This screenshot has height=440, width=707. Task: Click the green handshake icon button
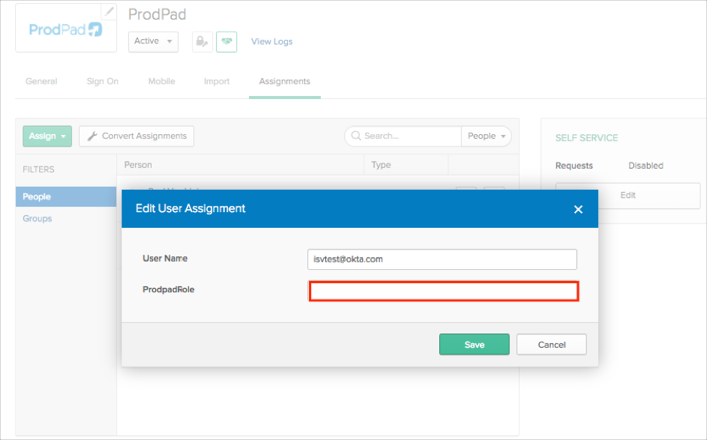226,42
